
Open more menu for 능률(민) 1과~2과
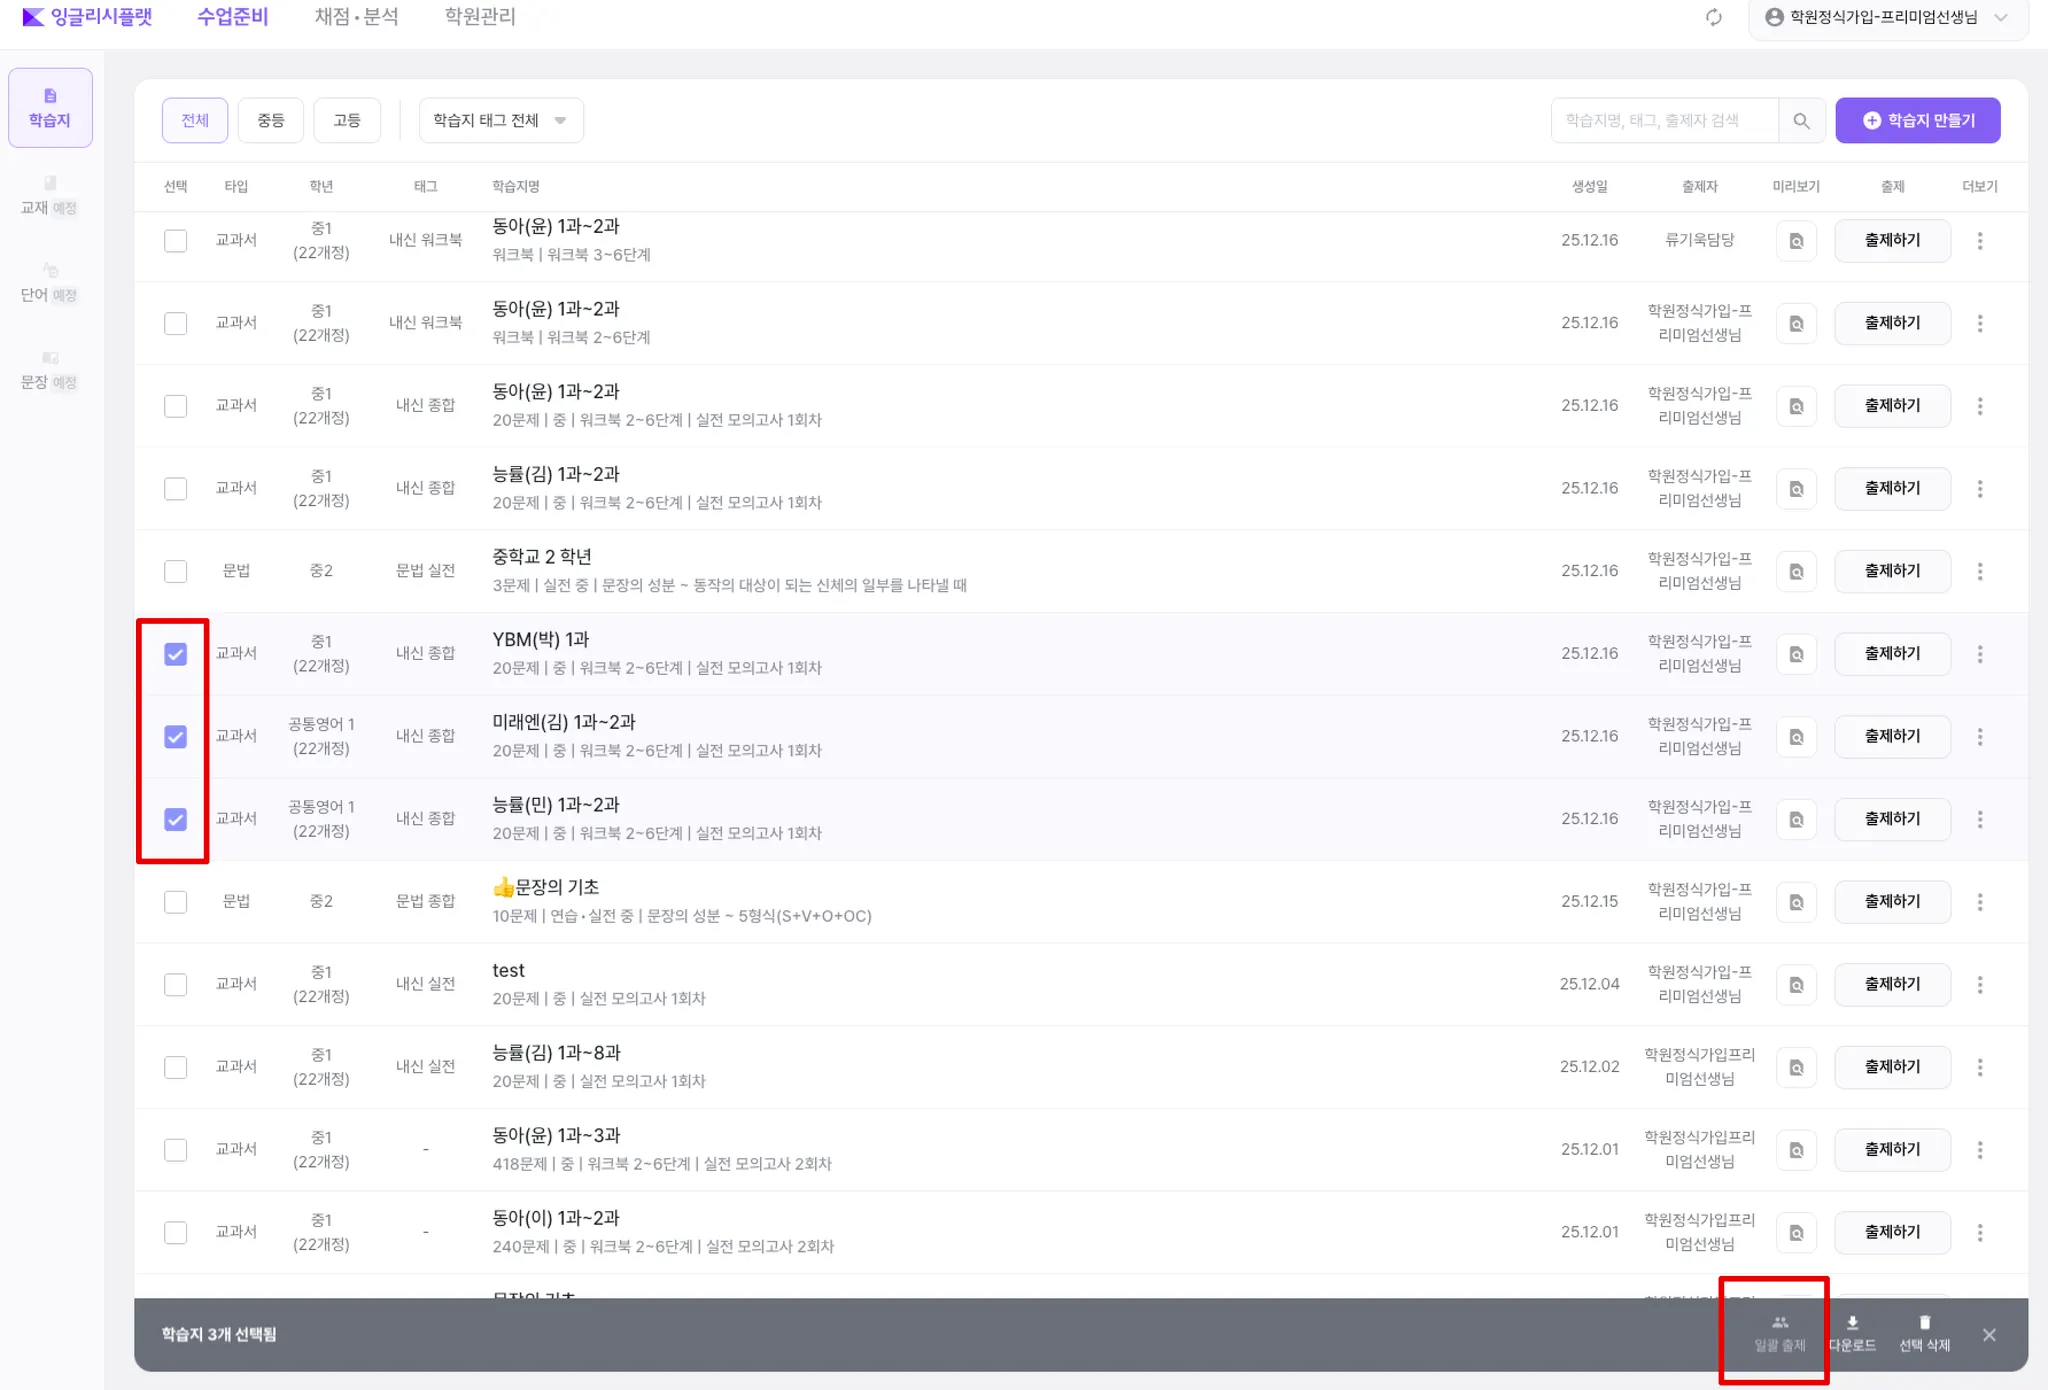point(1979,820)
